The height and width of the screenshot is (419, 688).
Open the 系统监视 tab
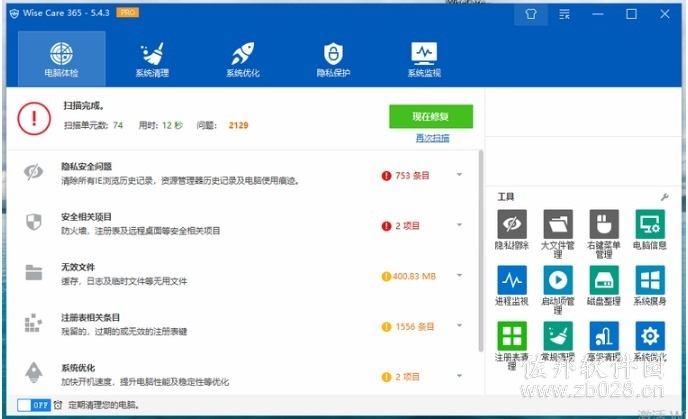424,59
